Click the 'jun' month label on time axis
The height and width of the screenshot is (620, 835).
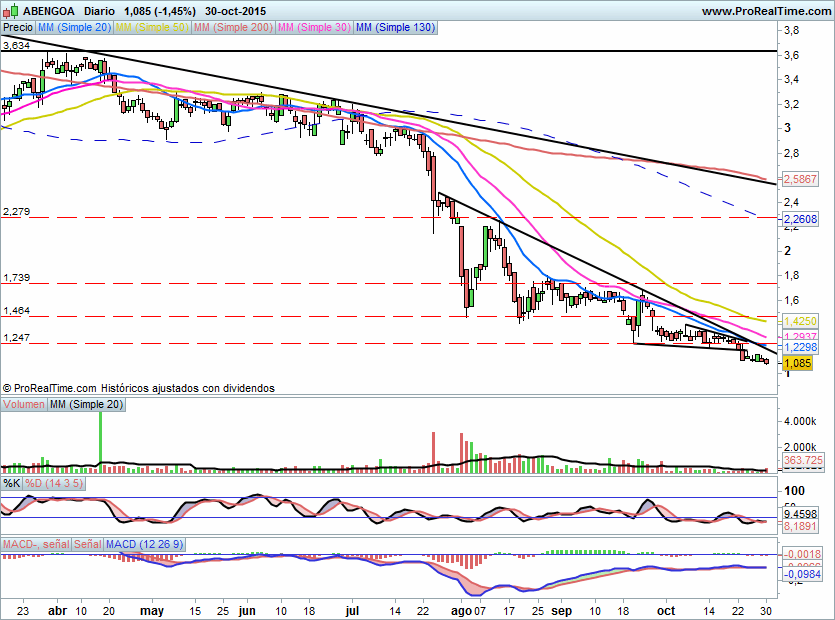247,610
